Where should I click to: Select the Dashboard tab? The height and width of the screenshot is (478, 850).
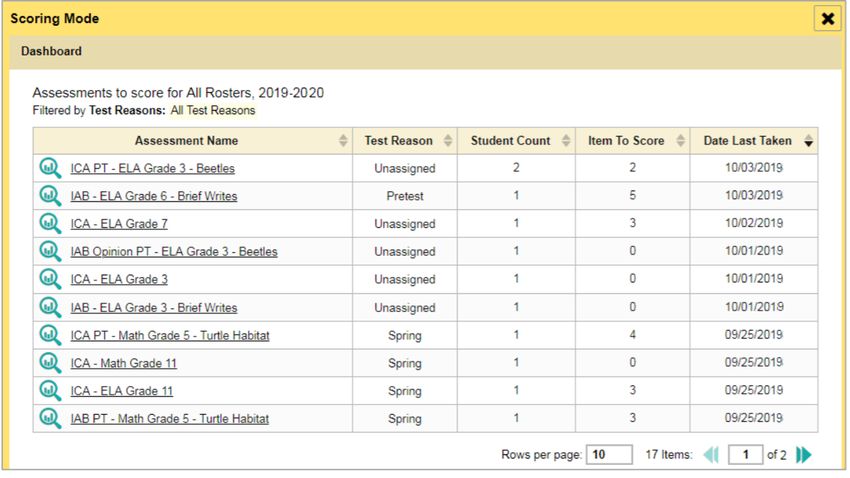click(51, 51)
